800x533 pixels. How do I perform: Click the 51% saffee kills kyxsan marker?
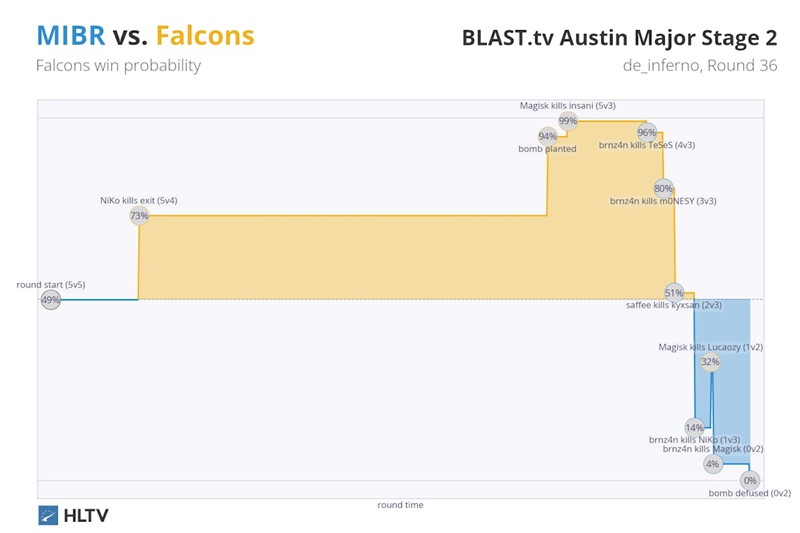674,293
